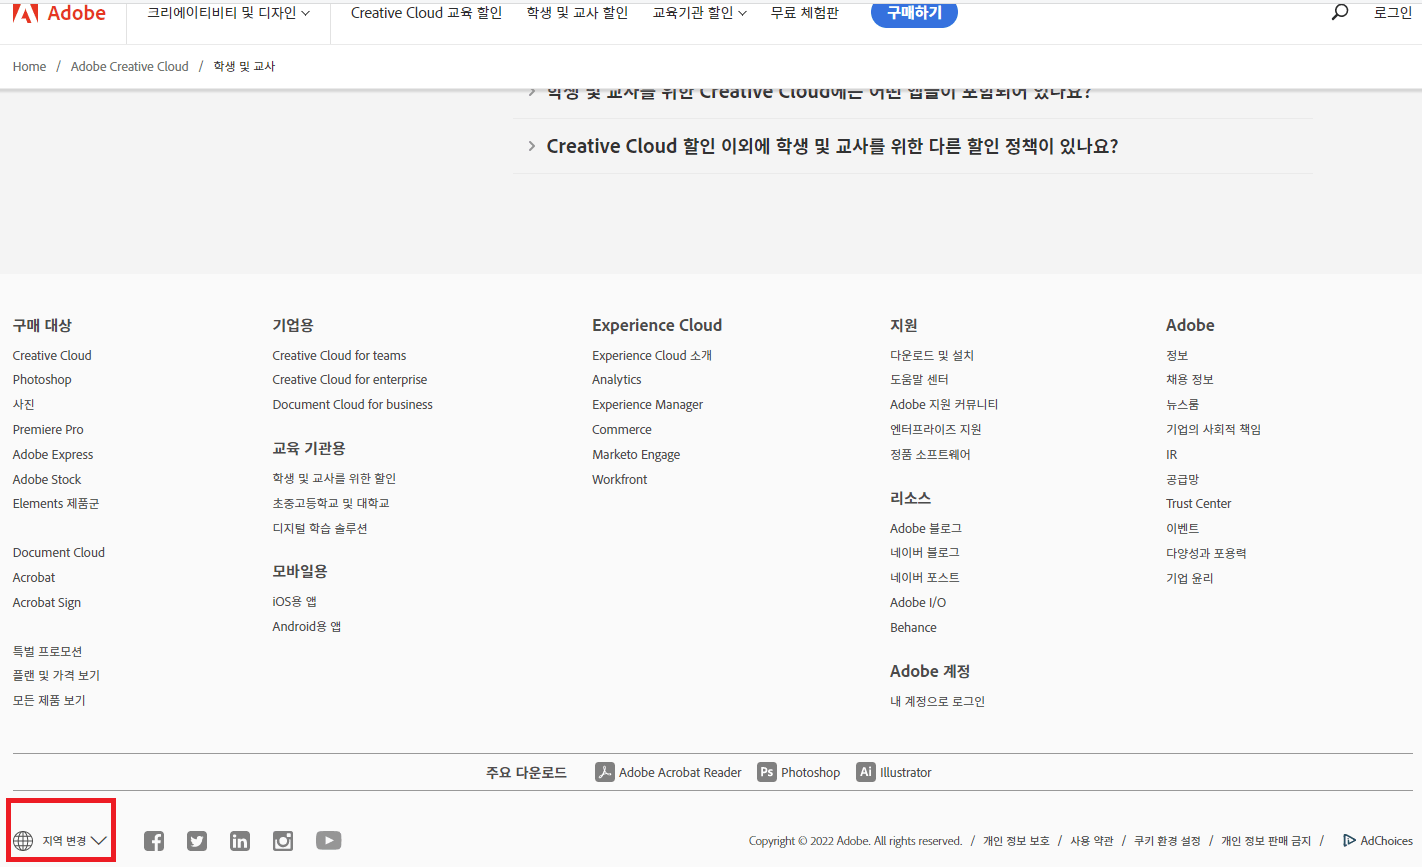This screenshot has width=1422, height=867.
Task: Open 다양성과 포용력 link
Action: 1206,553
